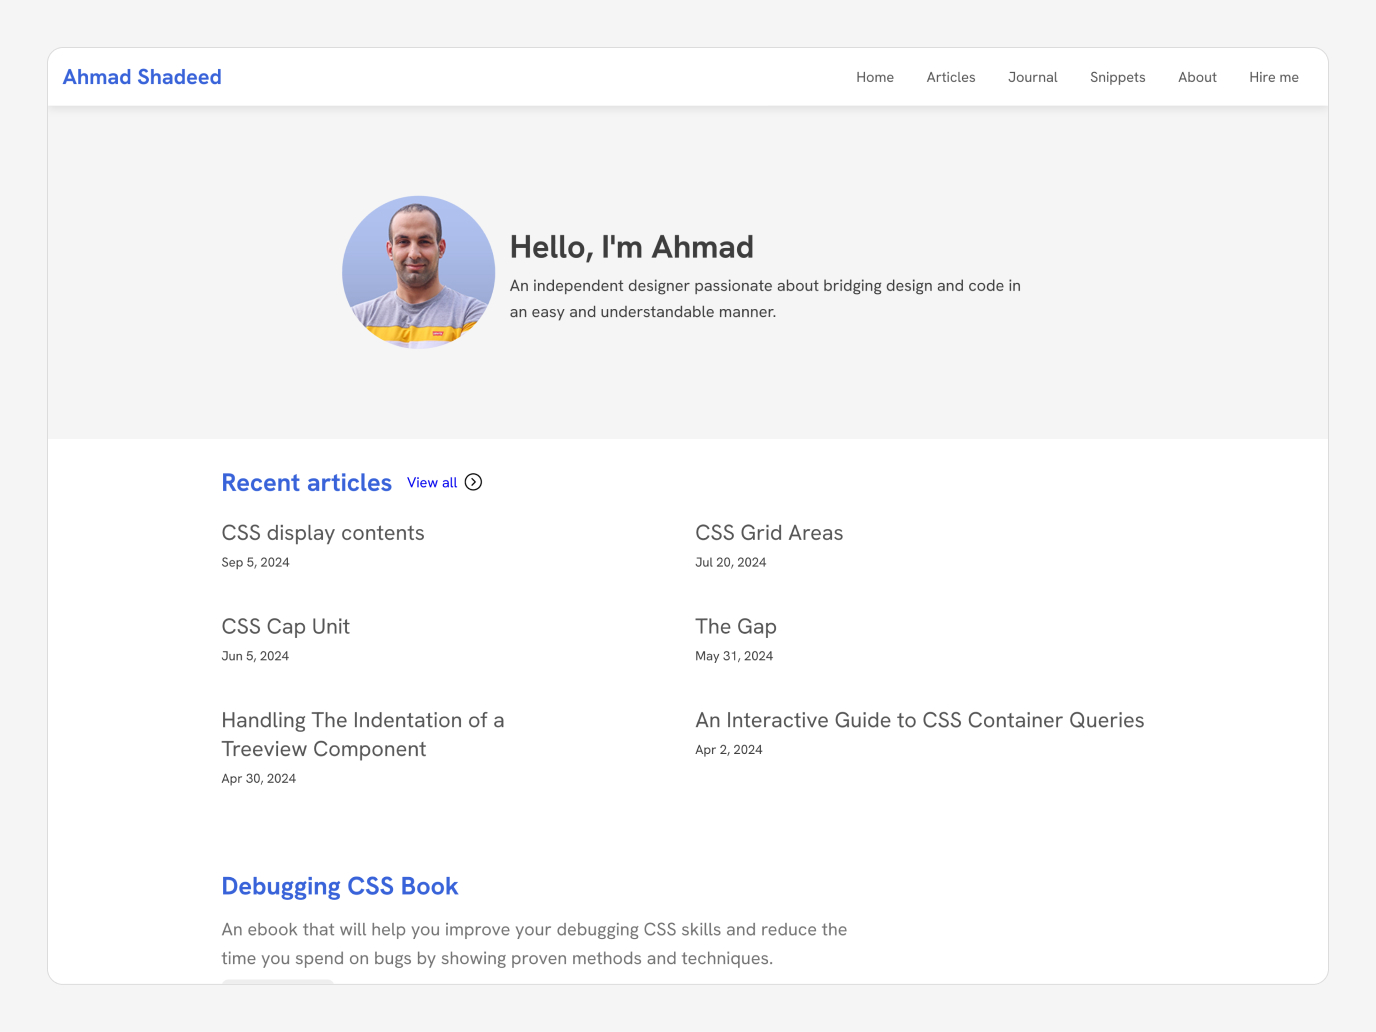Open the CSS display contents article

point(323,533)
